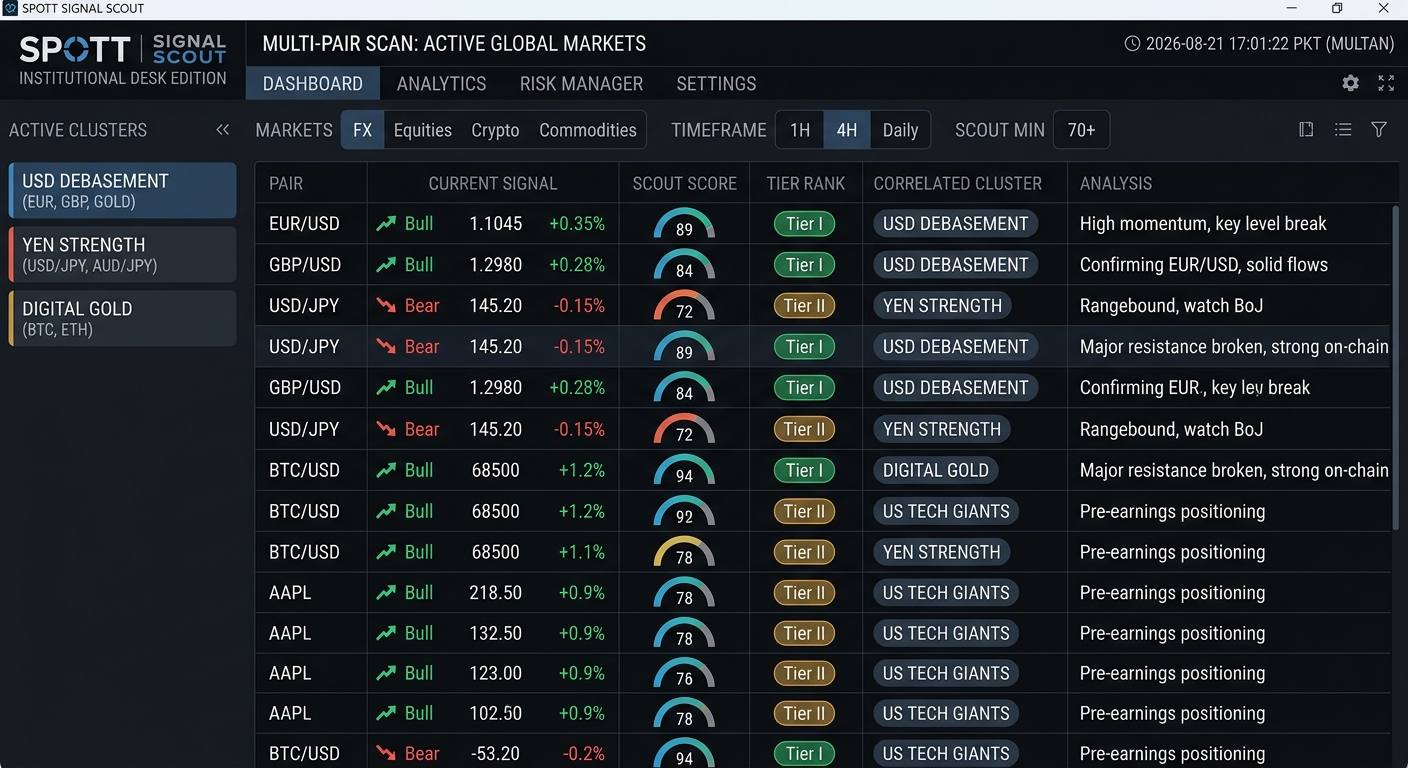Click the bull arrow in AAPL 218.50 row
Viewport: 1408px width, 768px height.
(x=386, y=593)
